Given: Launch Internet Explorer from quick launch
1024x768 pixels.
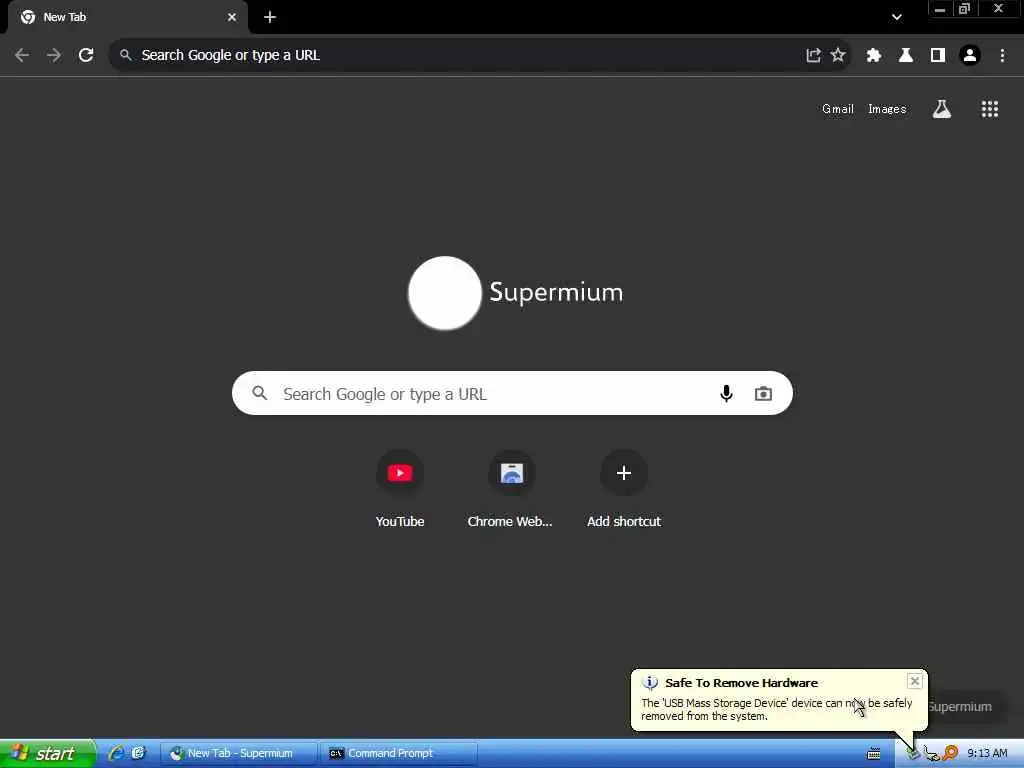Looking at the screenshot, I should 116,753.
